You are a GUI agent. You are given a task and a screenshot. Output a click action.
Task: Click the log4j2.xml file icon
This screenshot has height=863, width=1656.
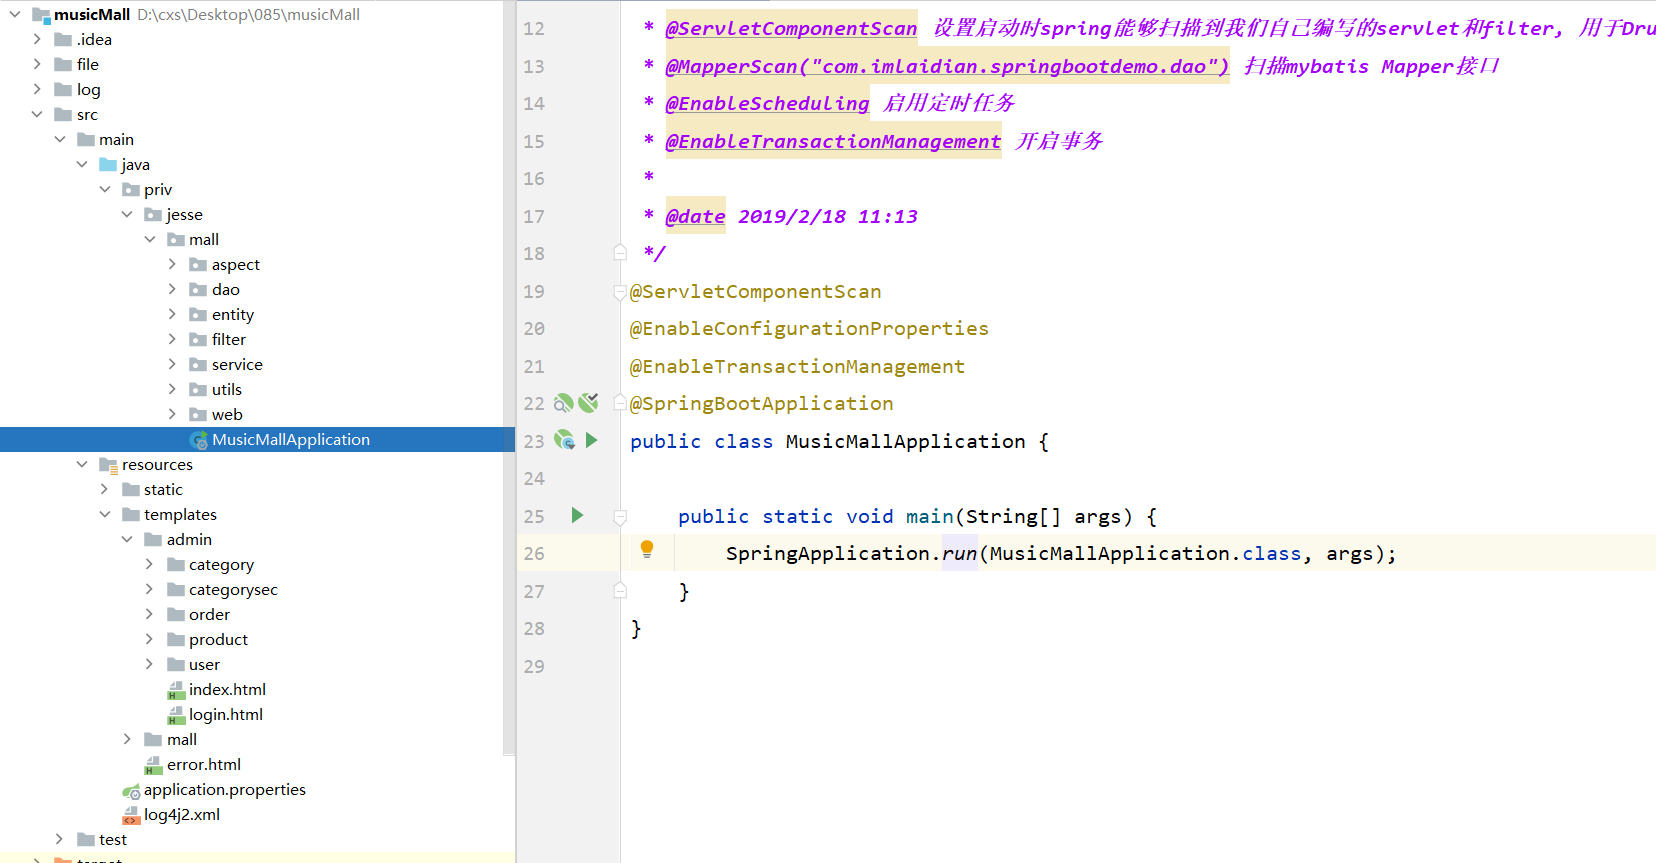131,815
